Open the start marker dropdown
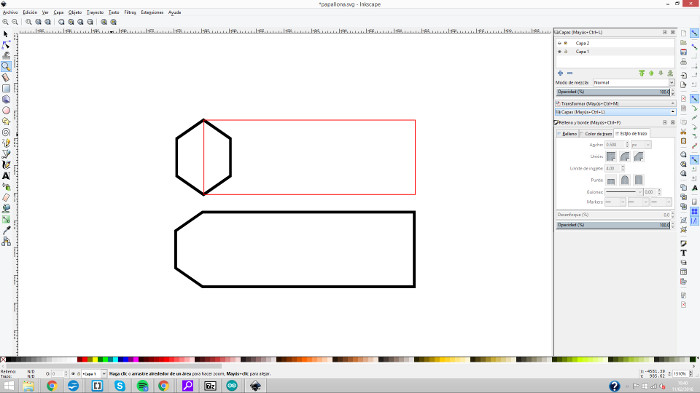The height and width of the screenshot is (393, 700). [x=615, y=202]
